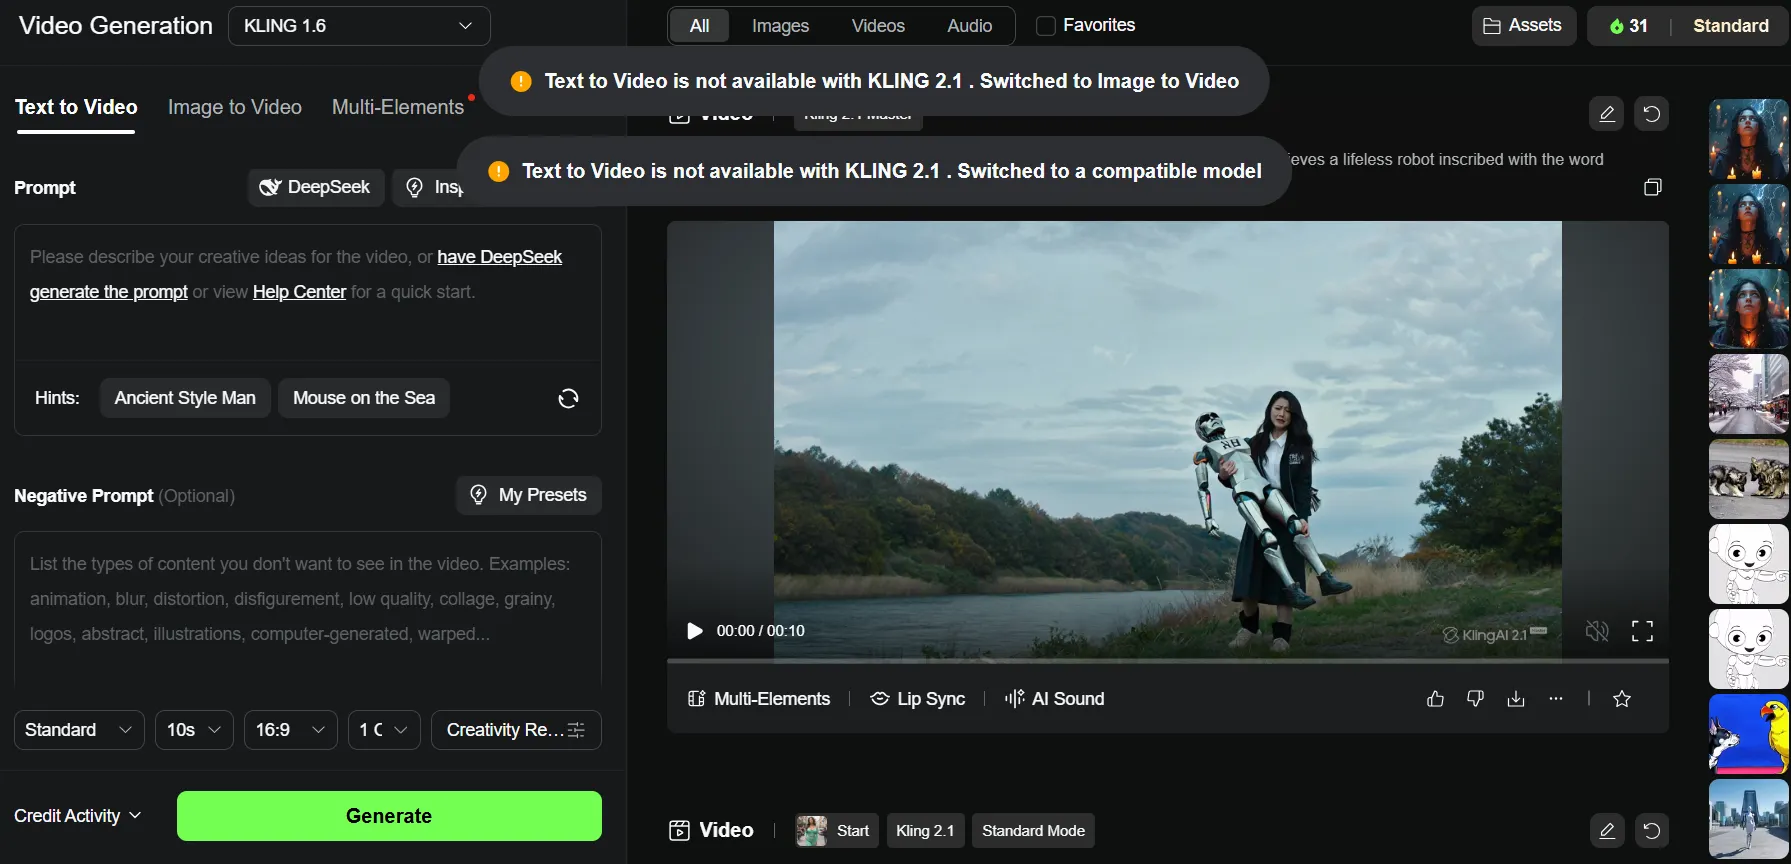Viewport: 1791px width, 864px height.
Task: Download the generated video
Action: (1516, 699)
